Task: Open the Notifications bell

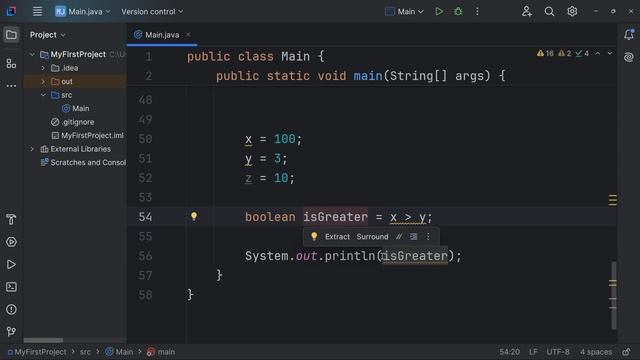Action: [629, 35]
